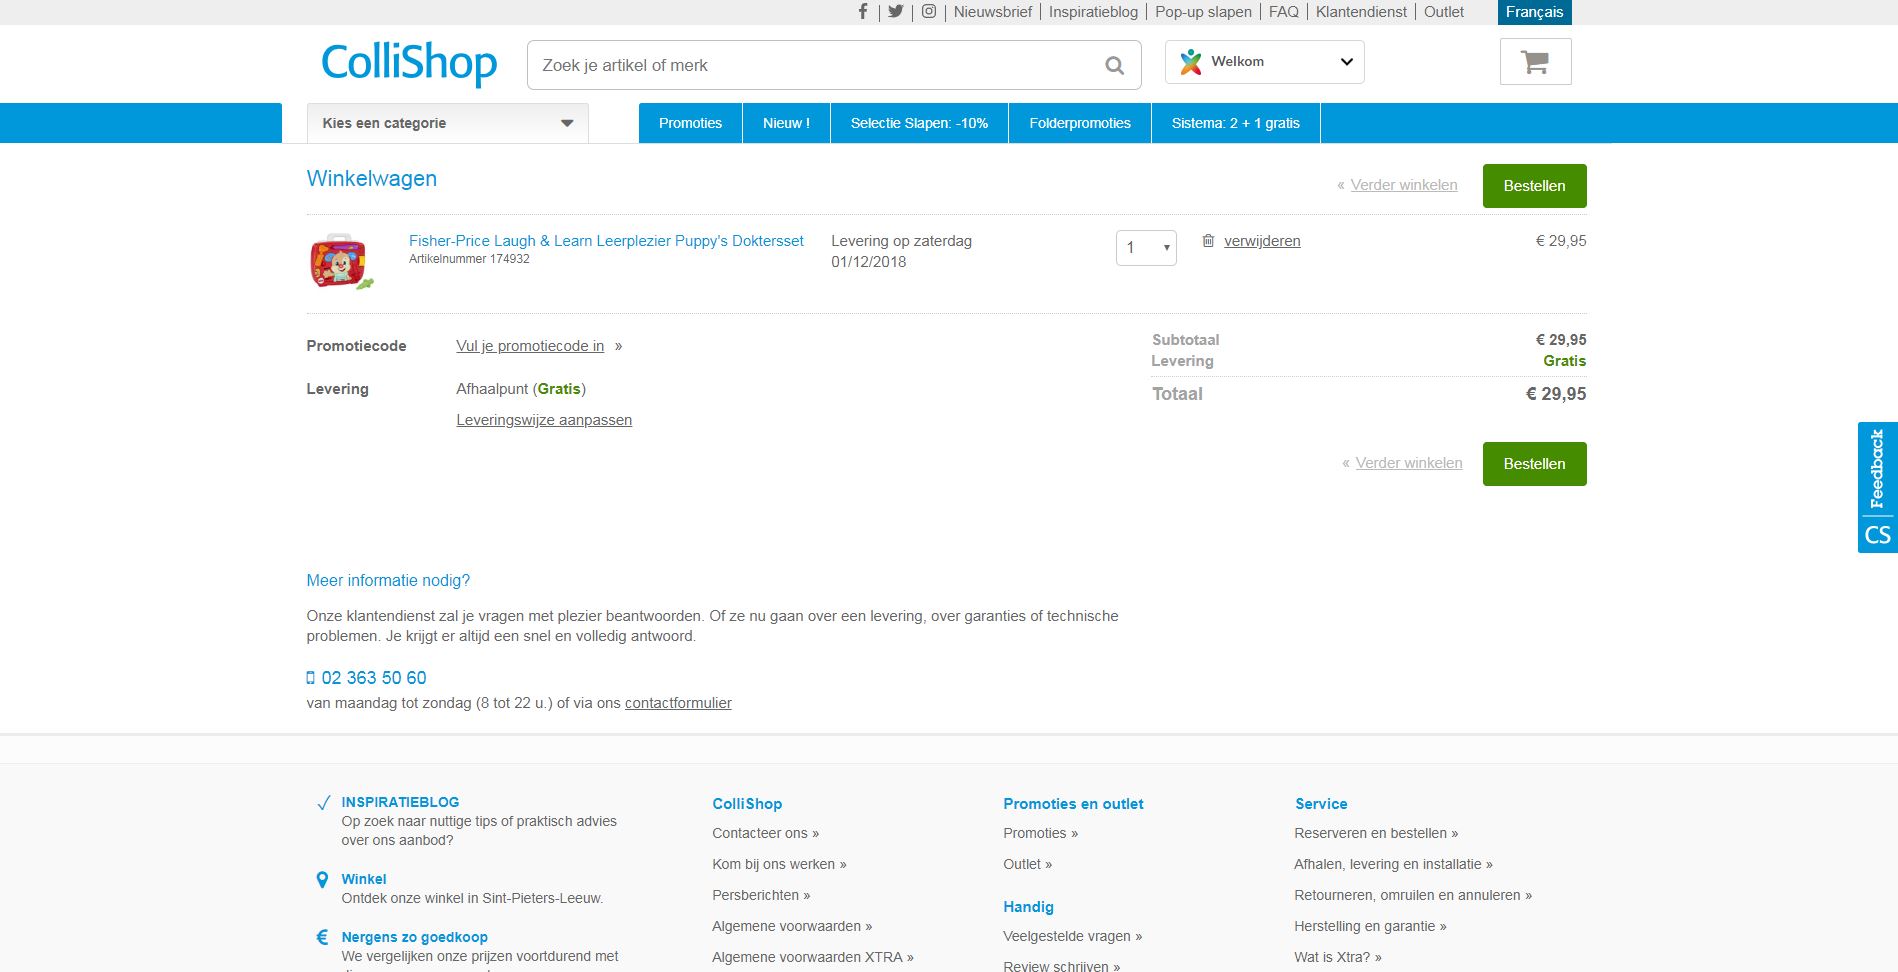
Task: Open the Promoties tab
Action: pyautogui.click(x=690, y=123)
